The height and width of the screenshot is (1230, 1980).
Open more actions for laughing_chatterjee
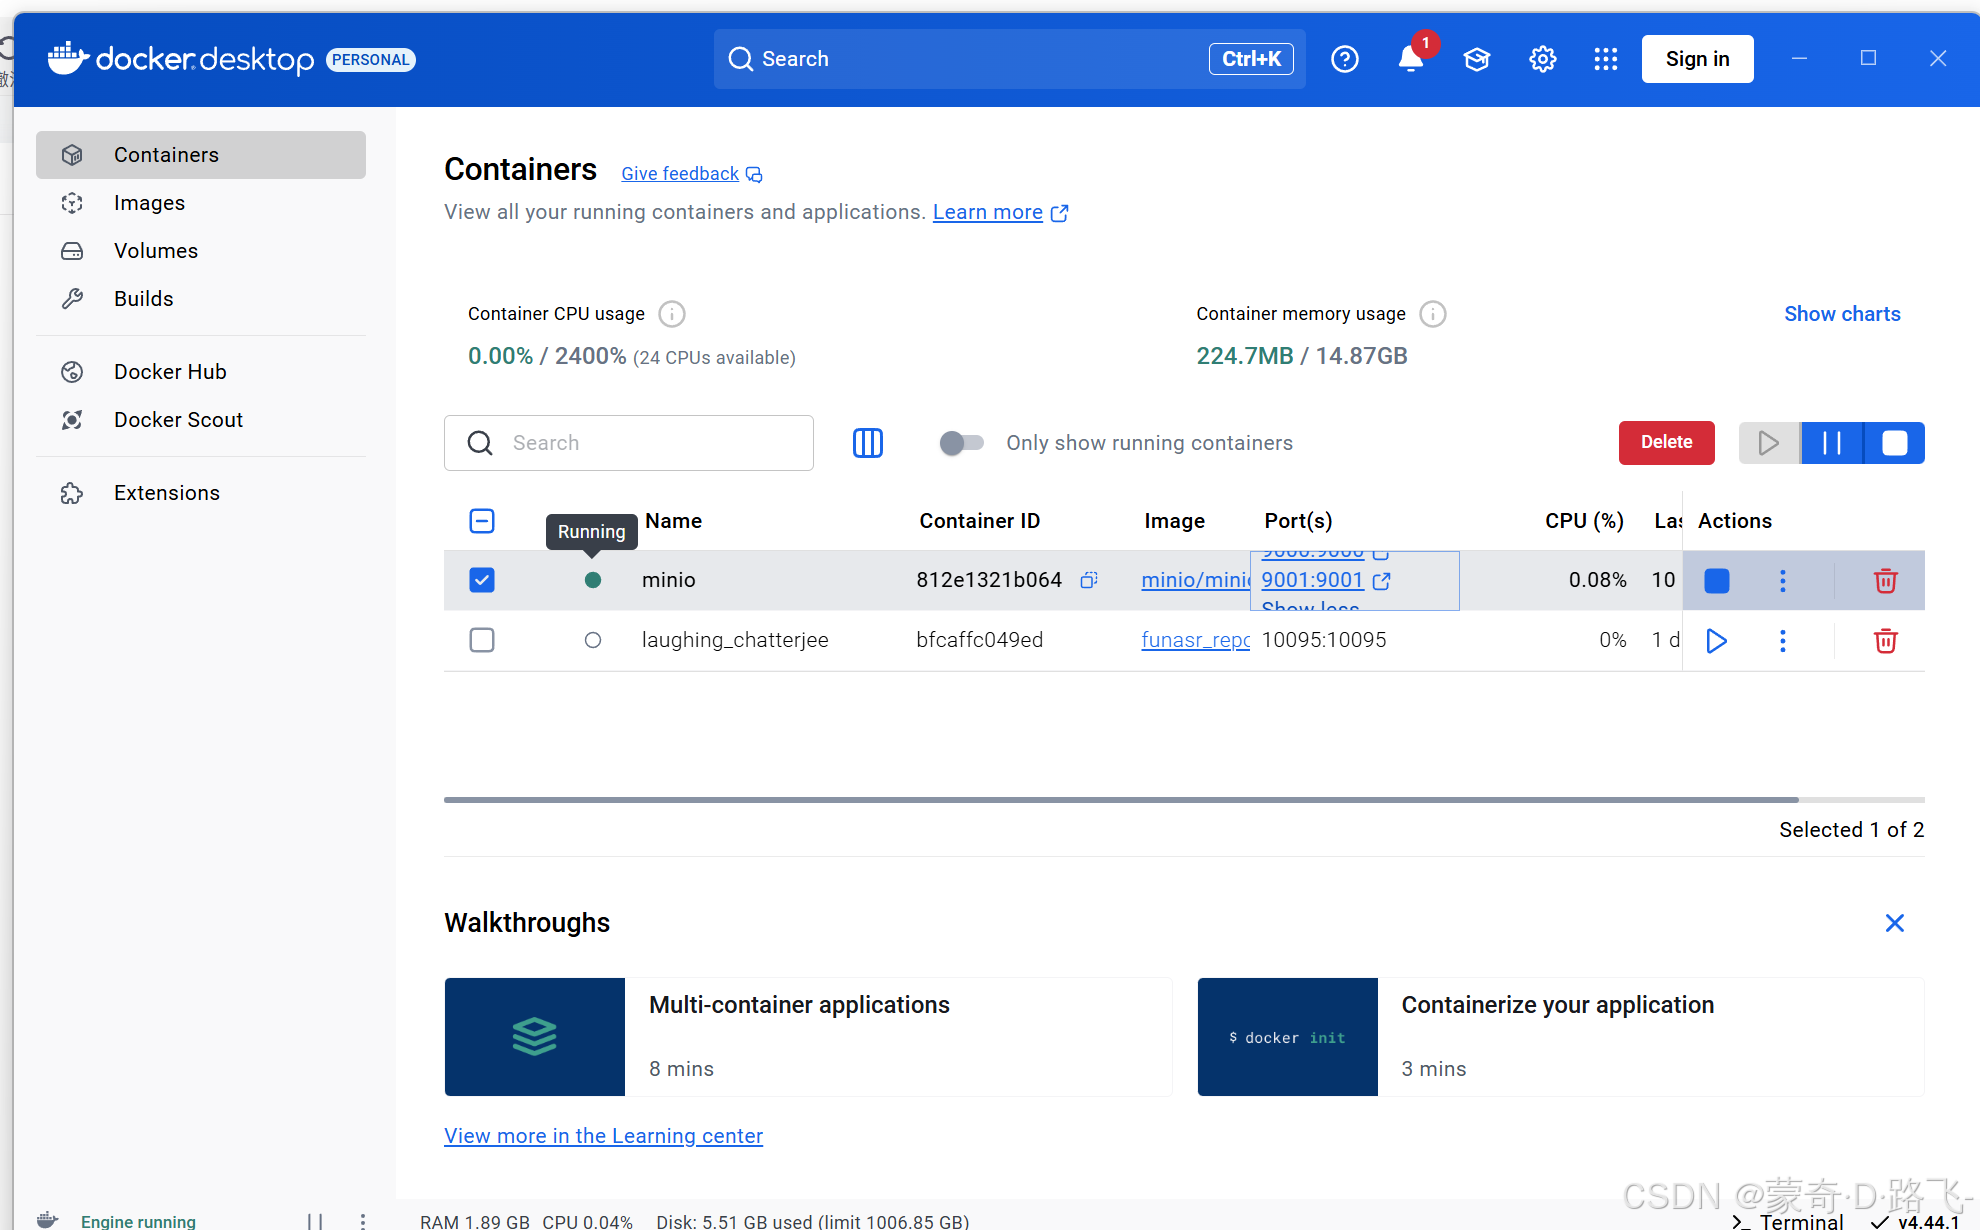[1783, 641]
